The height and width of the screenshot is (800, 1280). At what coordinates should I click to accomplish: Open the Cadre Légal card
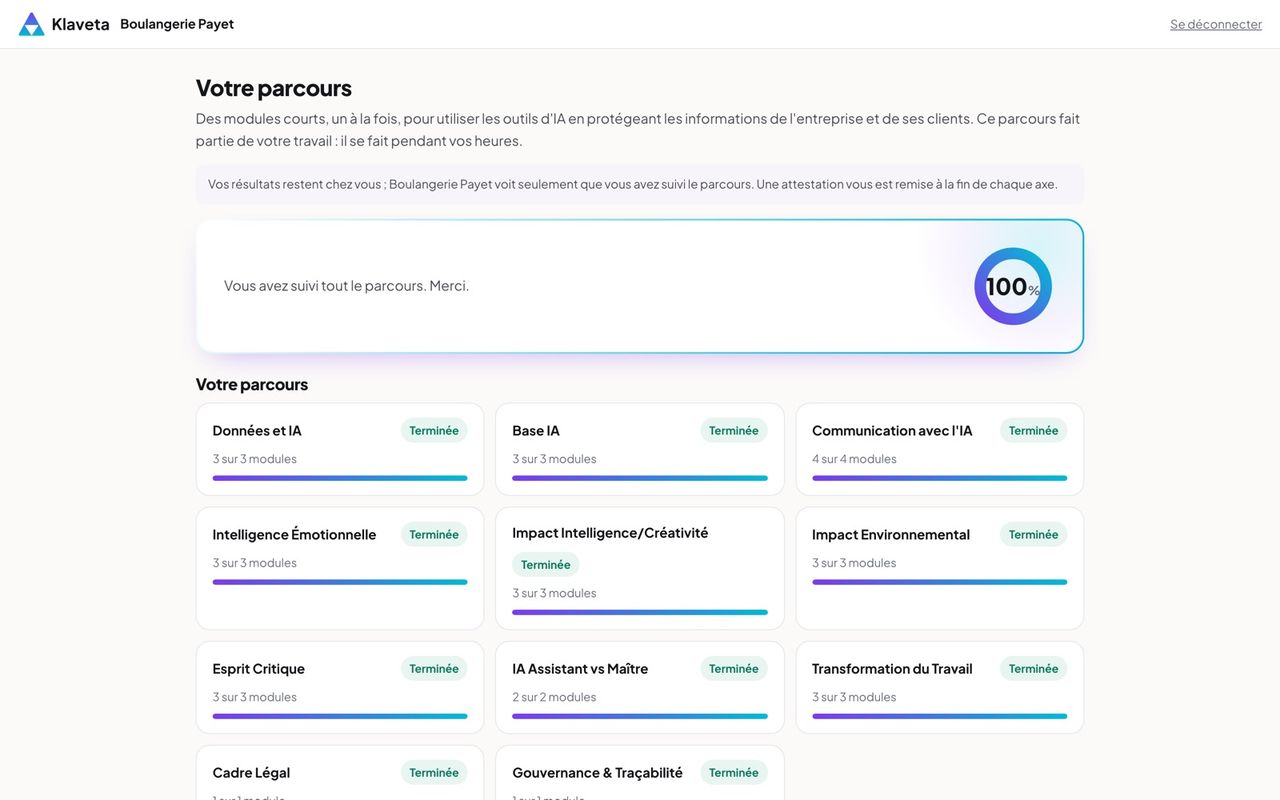coord(340,773)
